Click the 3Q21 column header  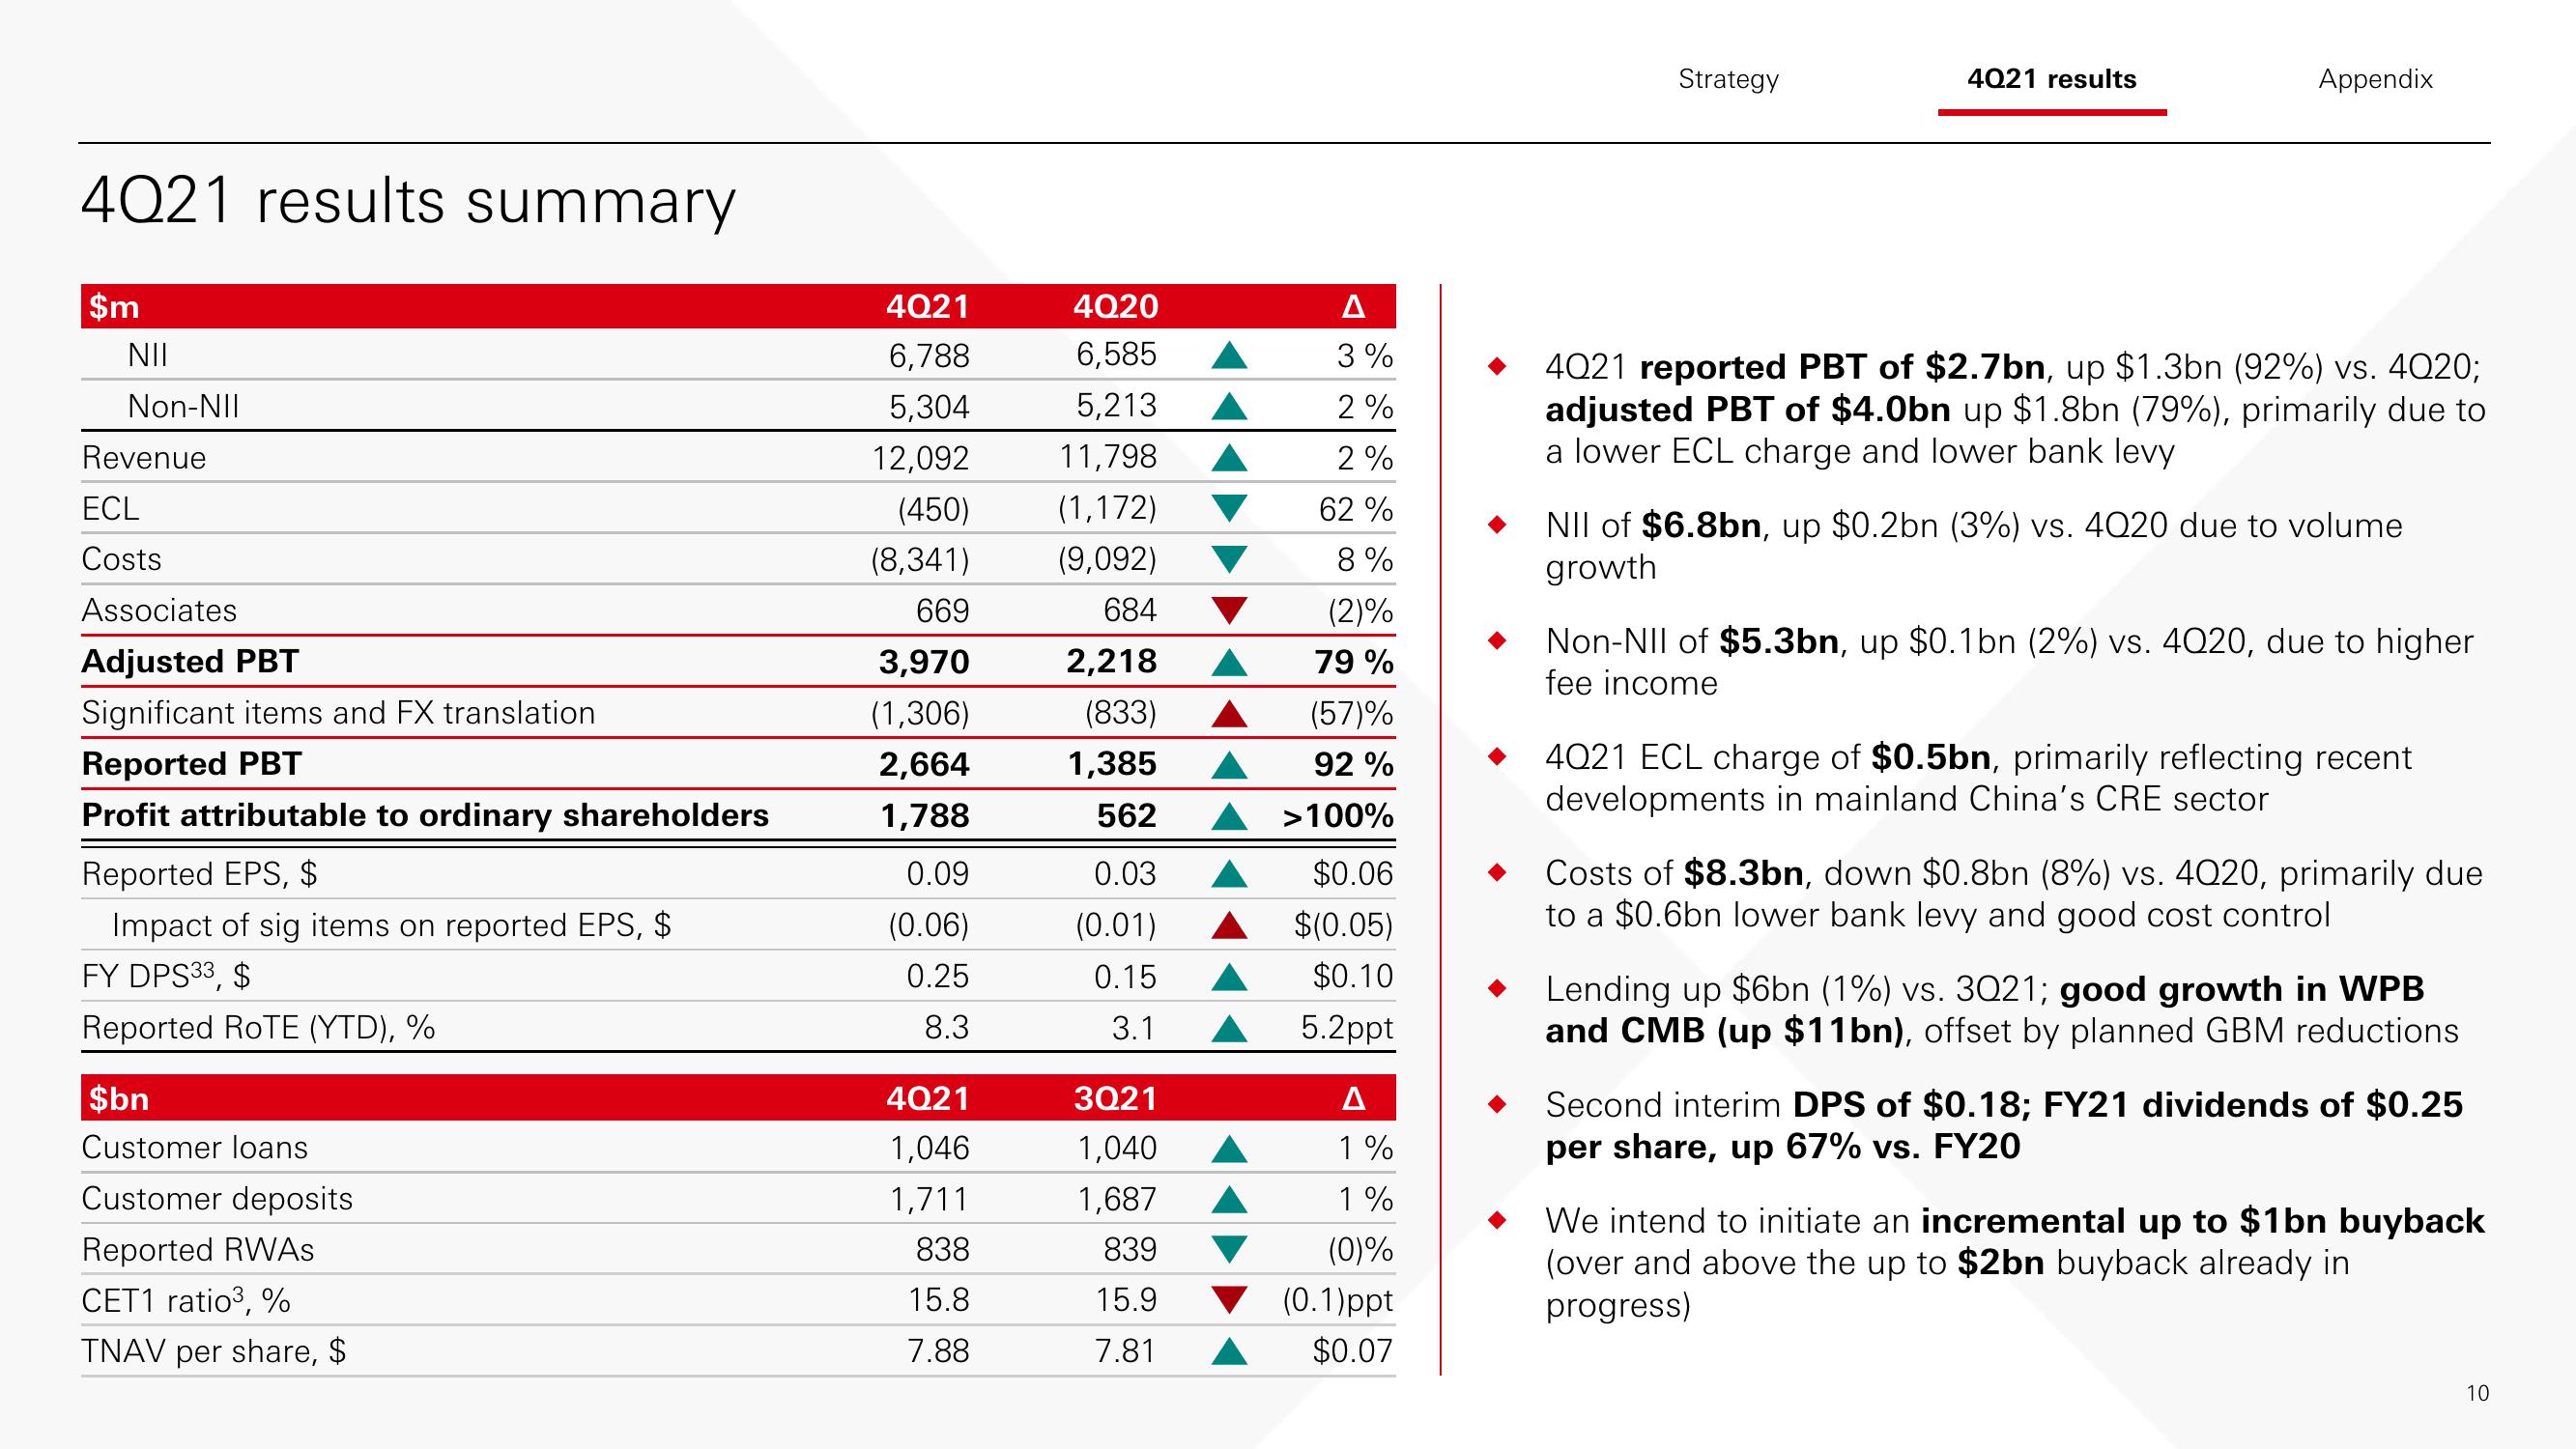(1115, 1098)
